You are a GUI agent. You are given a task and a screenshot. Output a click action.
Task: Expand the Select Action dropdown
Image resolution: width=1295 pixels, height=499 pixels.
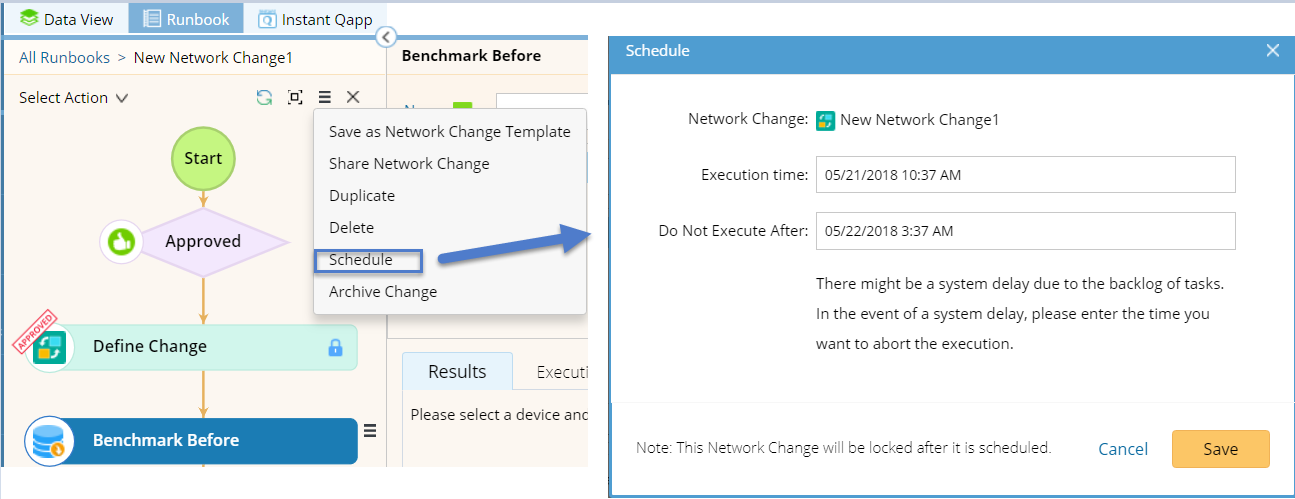(x=74, y=98)
